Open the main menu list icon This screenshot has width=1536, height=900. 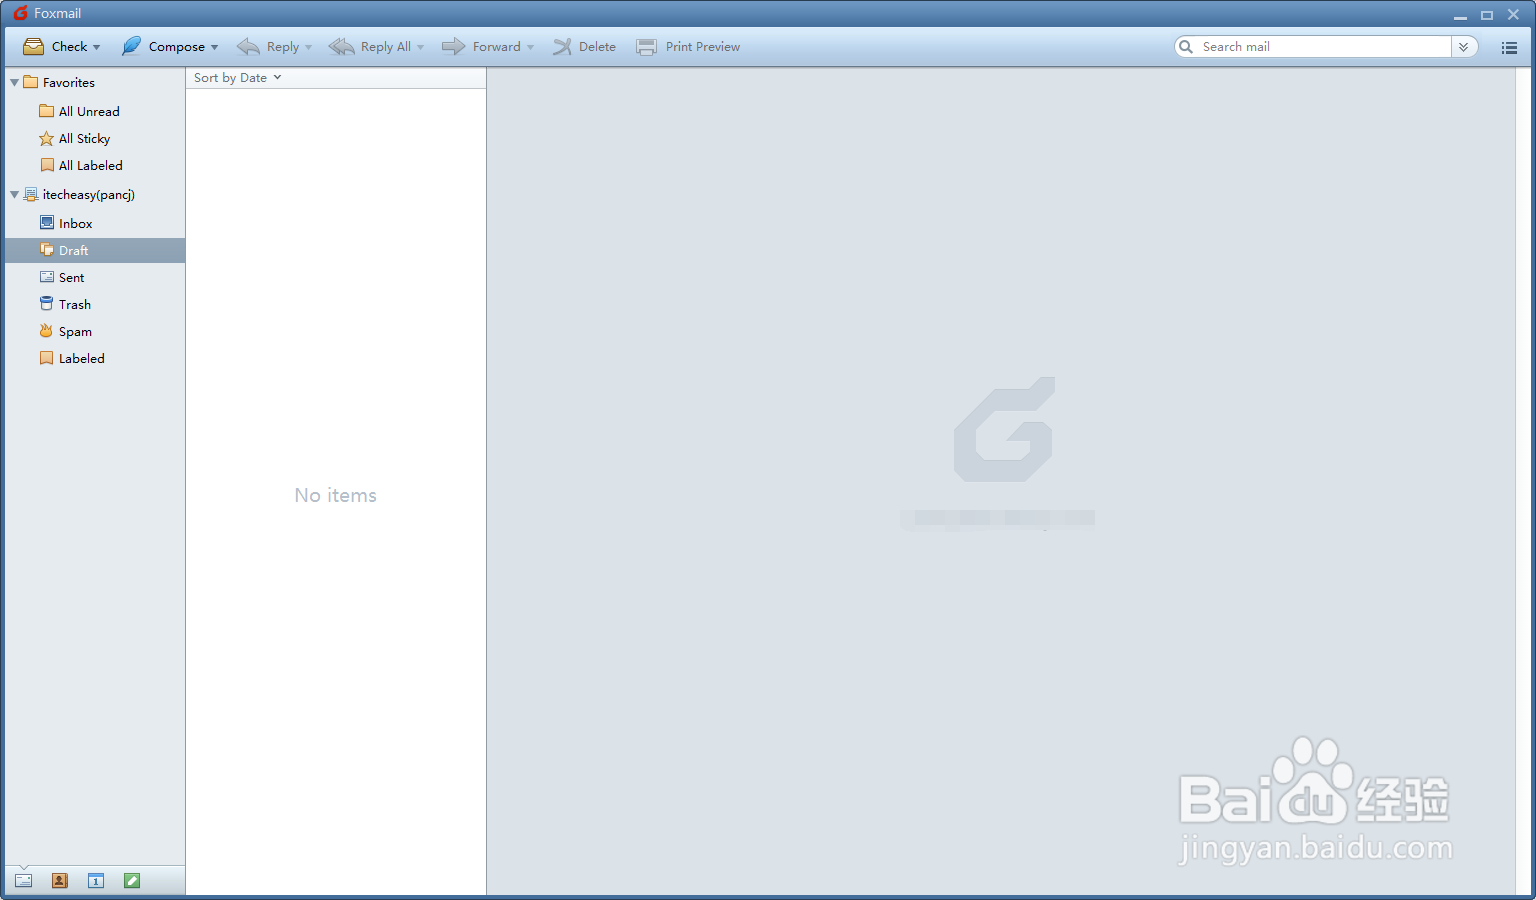(1509, 47)
